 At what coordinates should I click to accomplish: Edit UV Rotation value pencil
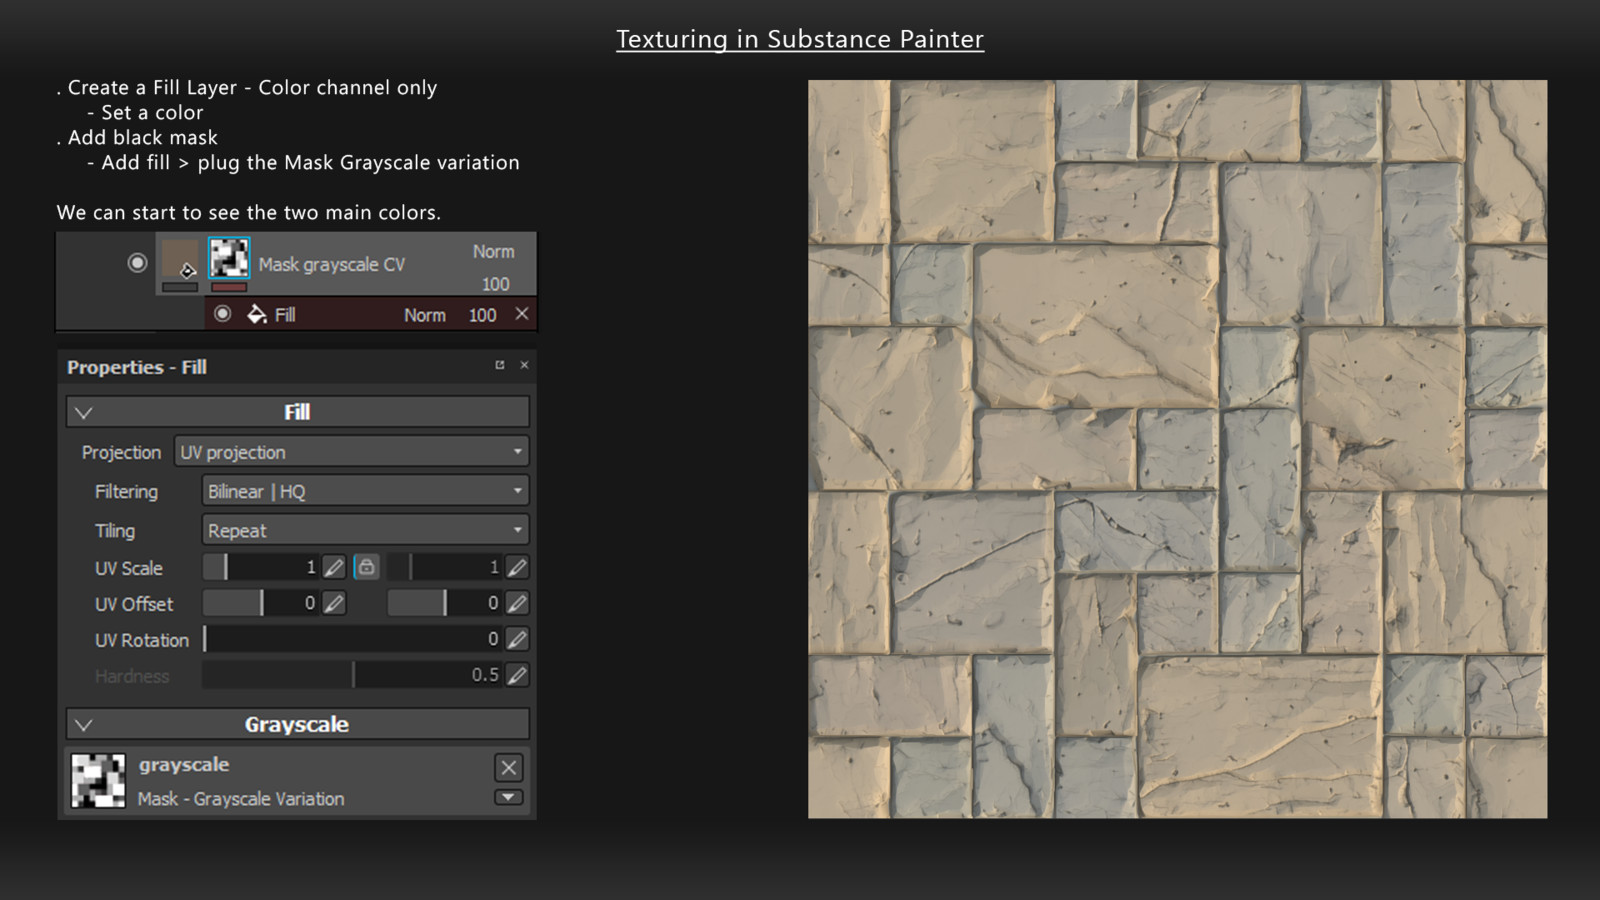517,639
